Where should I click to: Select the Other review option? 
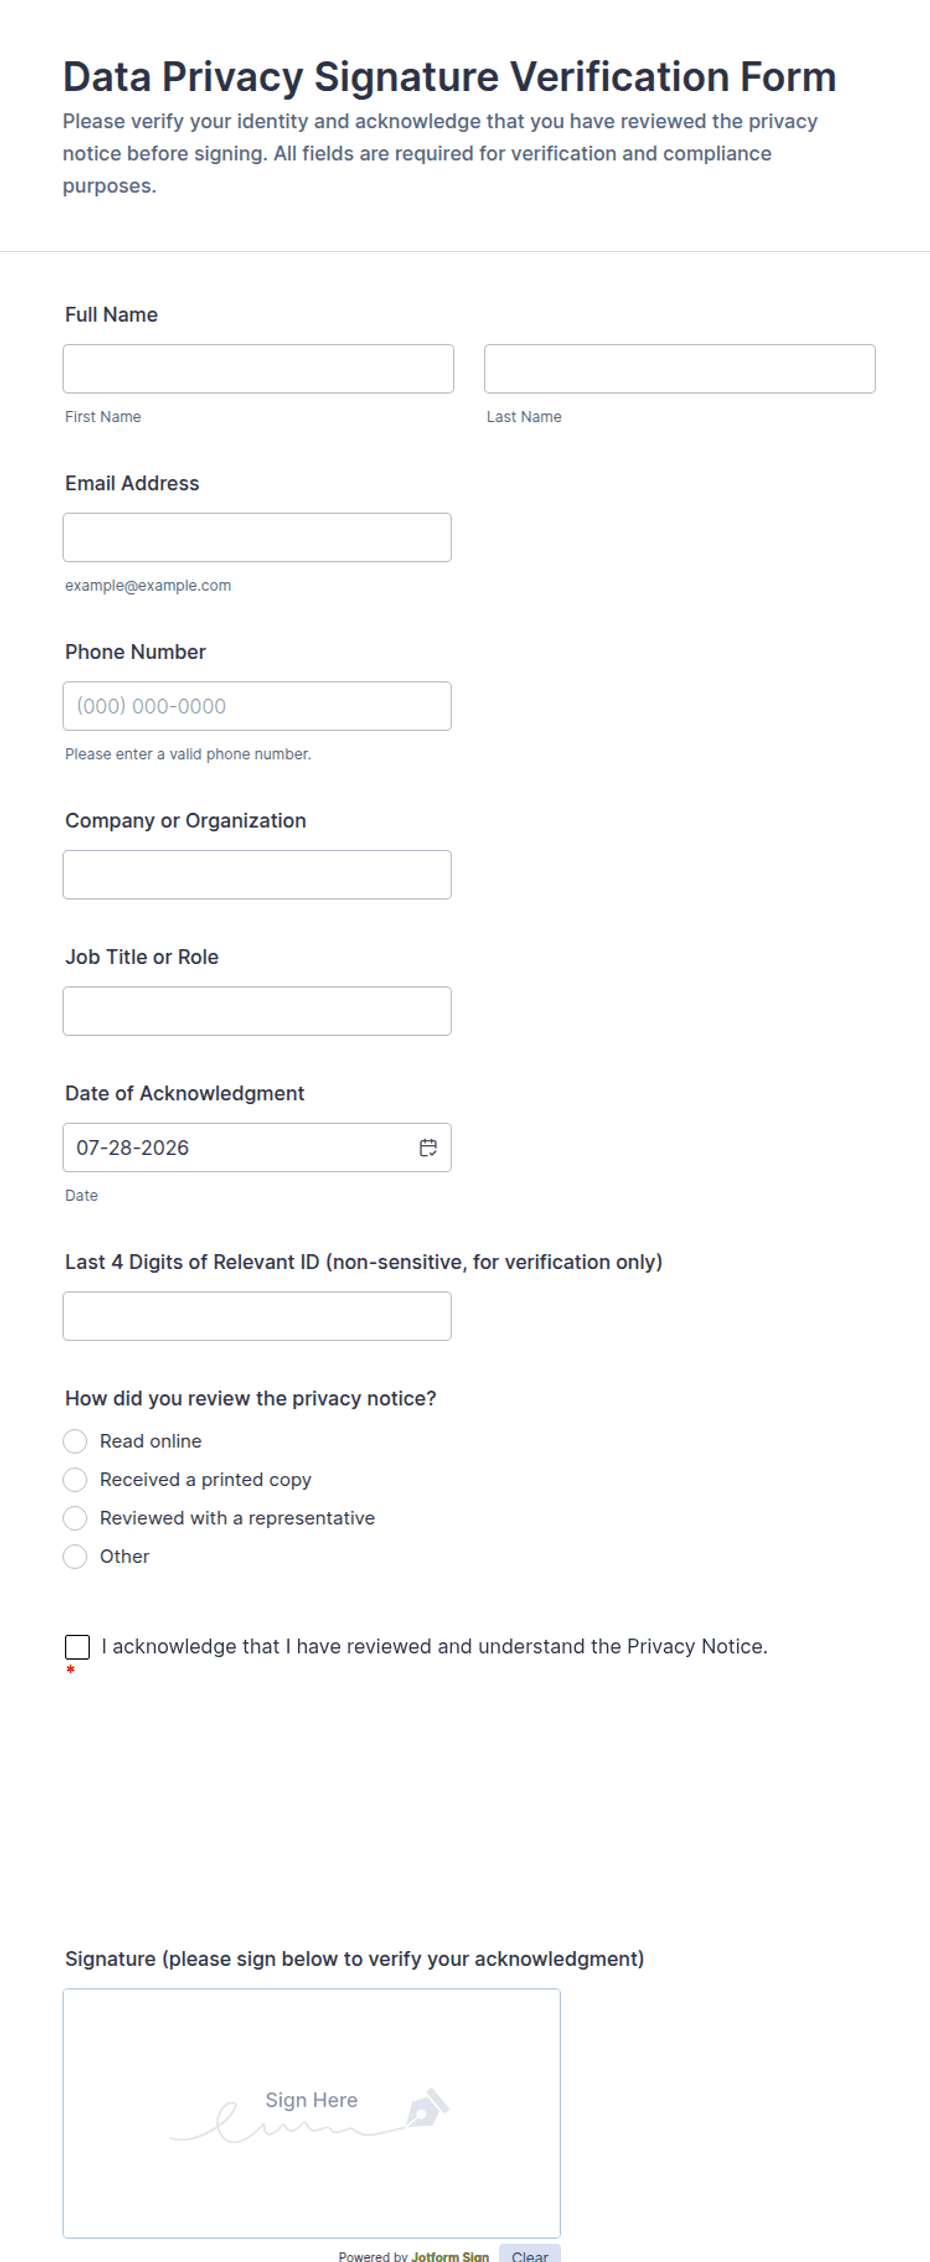[75, 1556]
